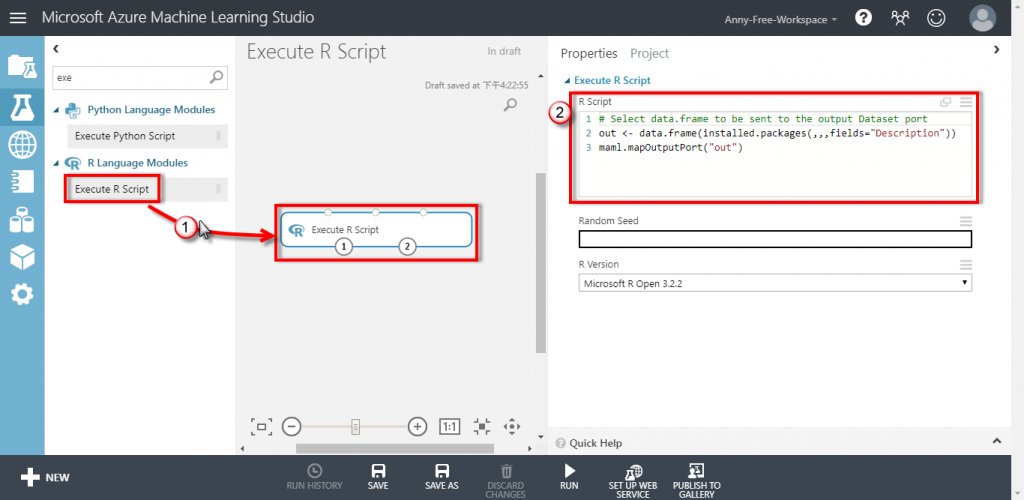The image size is (1024, 500).
Task: Open the Projects sidebar icon
Action: coord(22,67)
